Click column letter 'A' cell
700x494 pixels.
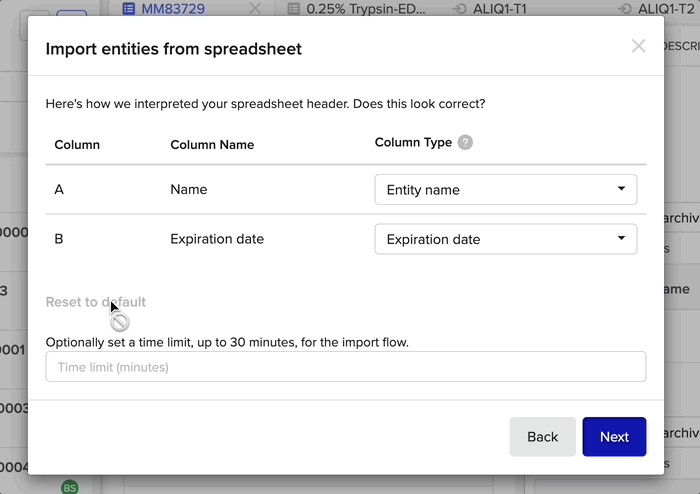coord(59,190)
